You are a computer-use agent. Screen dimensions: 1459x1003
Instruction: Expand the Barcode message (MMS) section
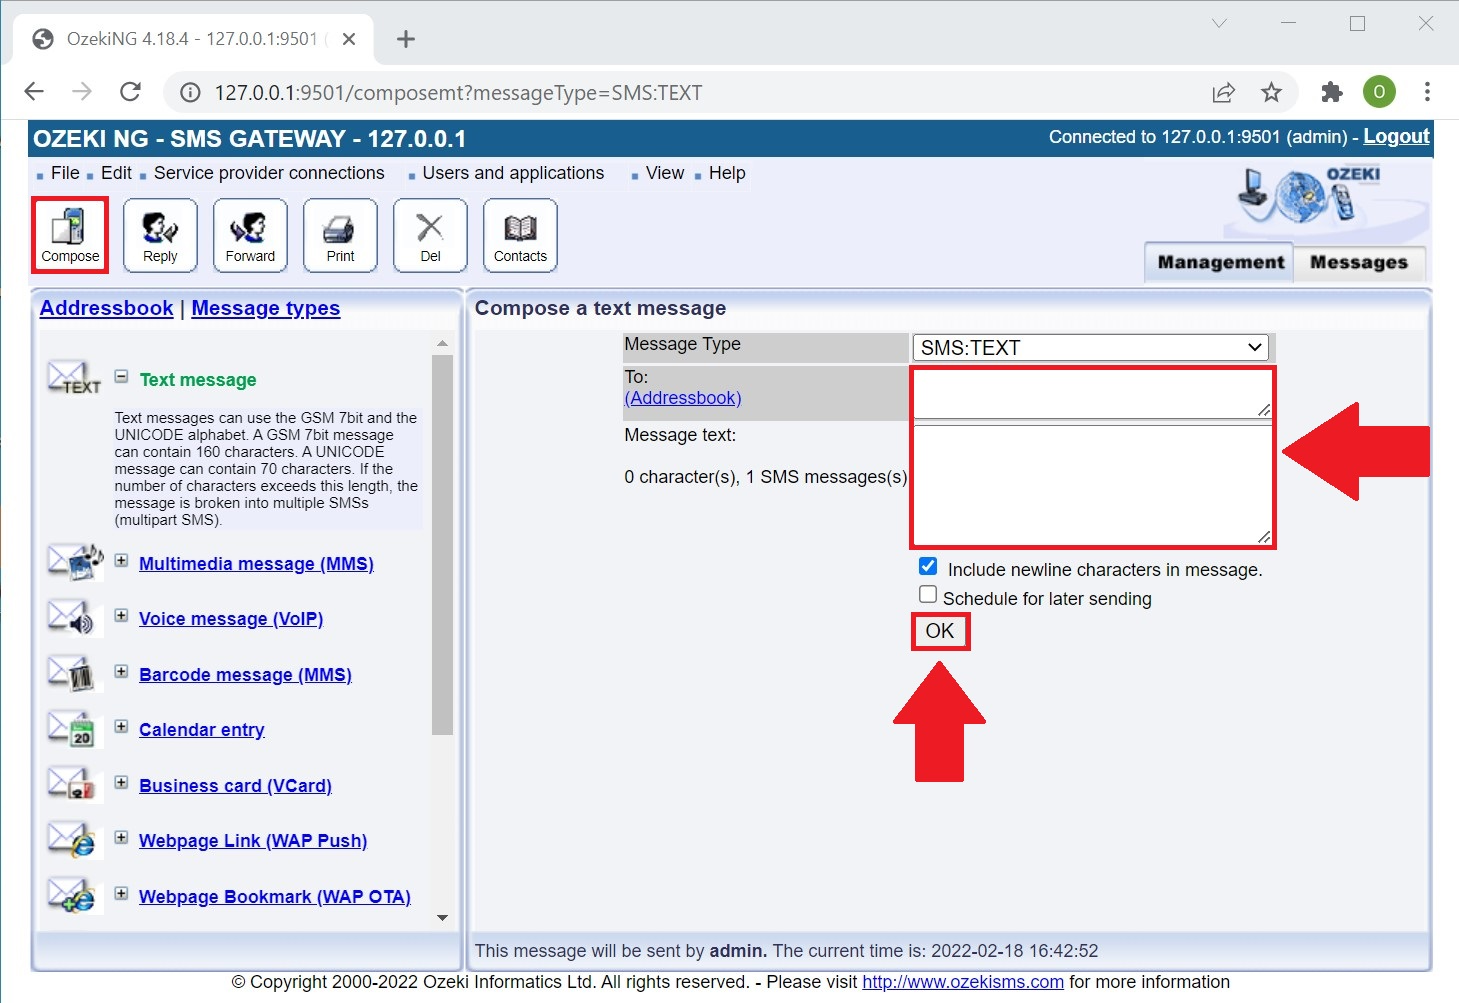121,671
